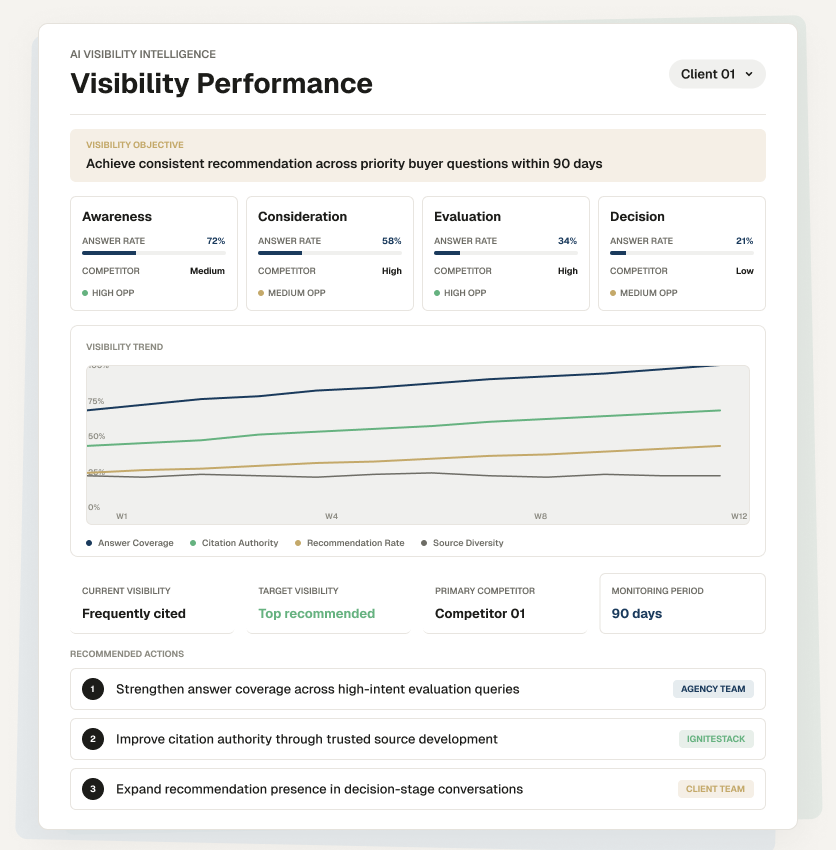Click MEDIUM OPP dot in Consideration card
This screenshot has height=850, width=836.
tap(261, 293)
